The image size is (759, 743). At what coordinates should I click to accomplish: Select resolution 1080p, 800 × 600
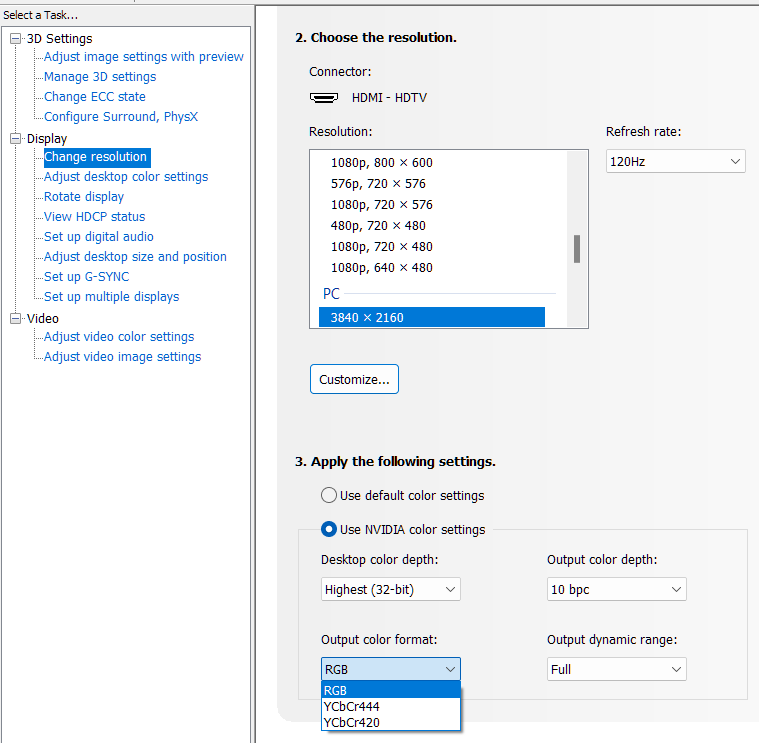[x=381, y=163]
